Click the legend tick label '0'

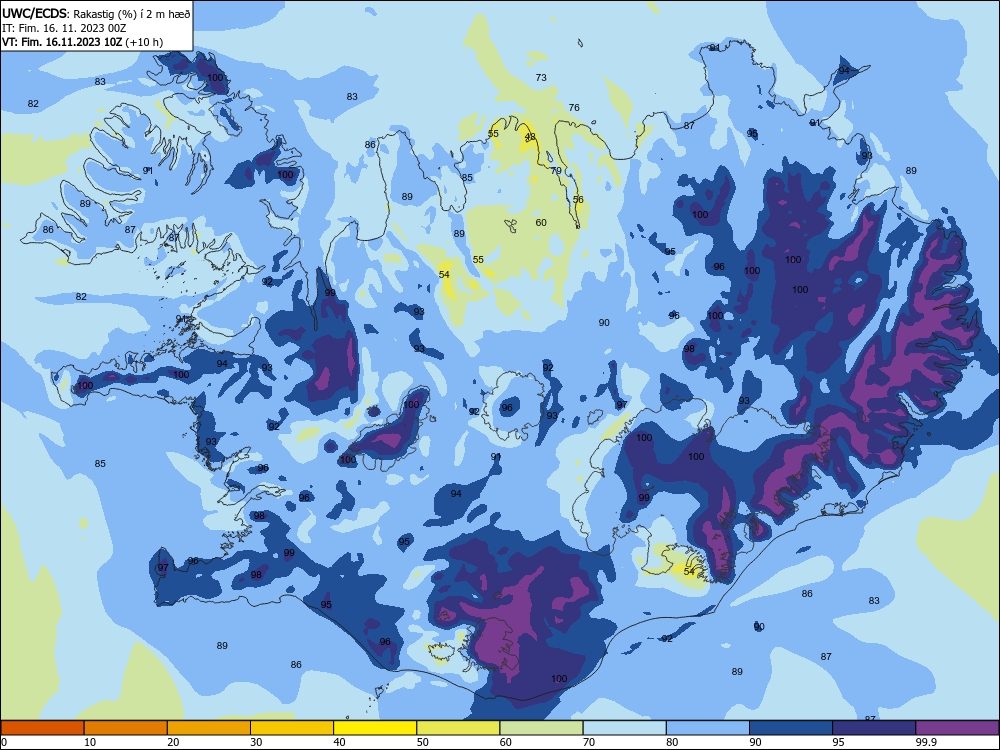pos(4,742)
